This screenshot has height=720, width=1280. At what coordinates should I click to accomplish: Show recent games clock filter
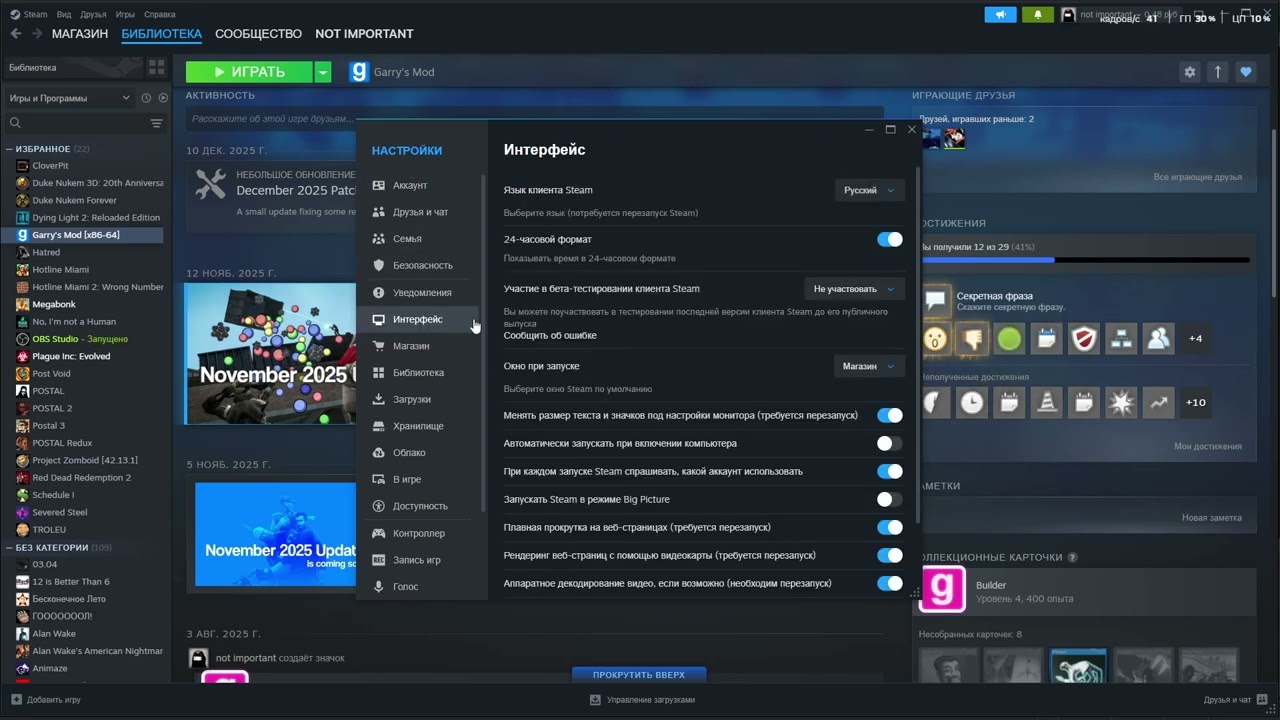[146, 98]
